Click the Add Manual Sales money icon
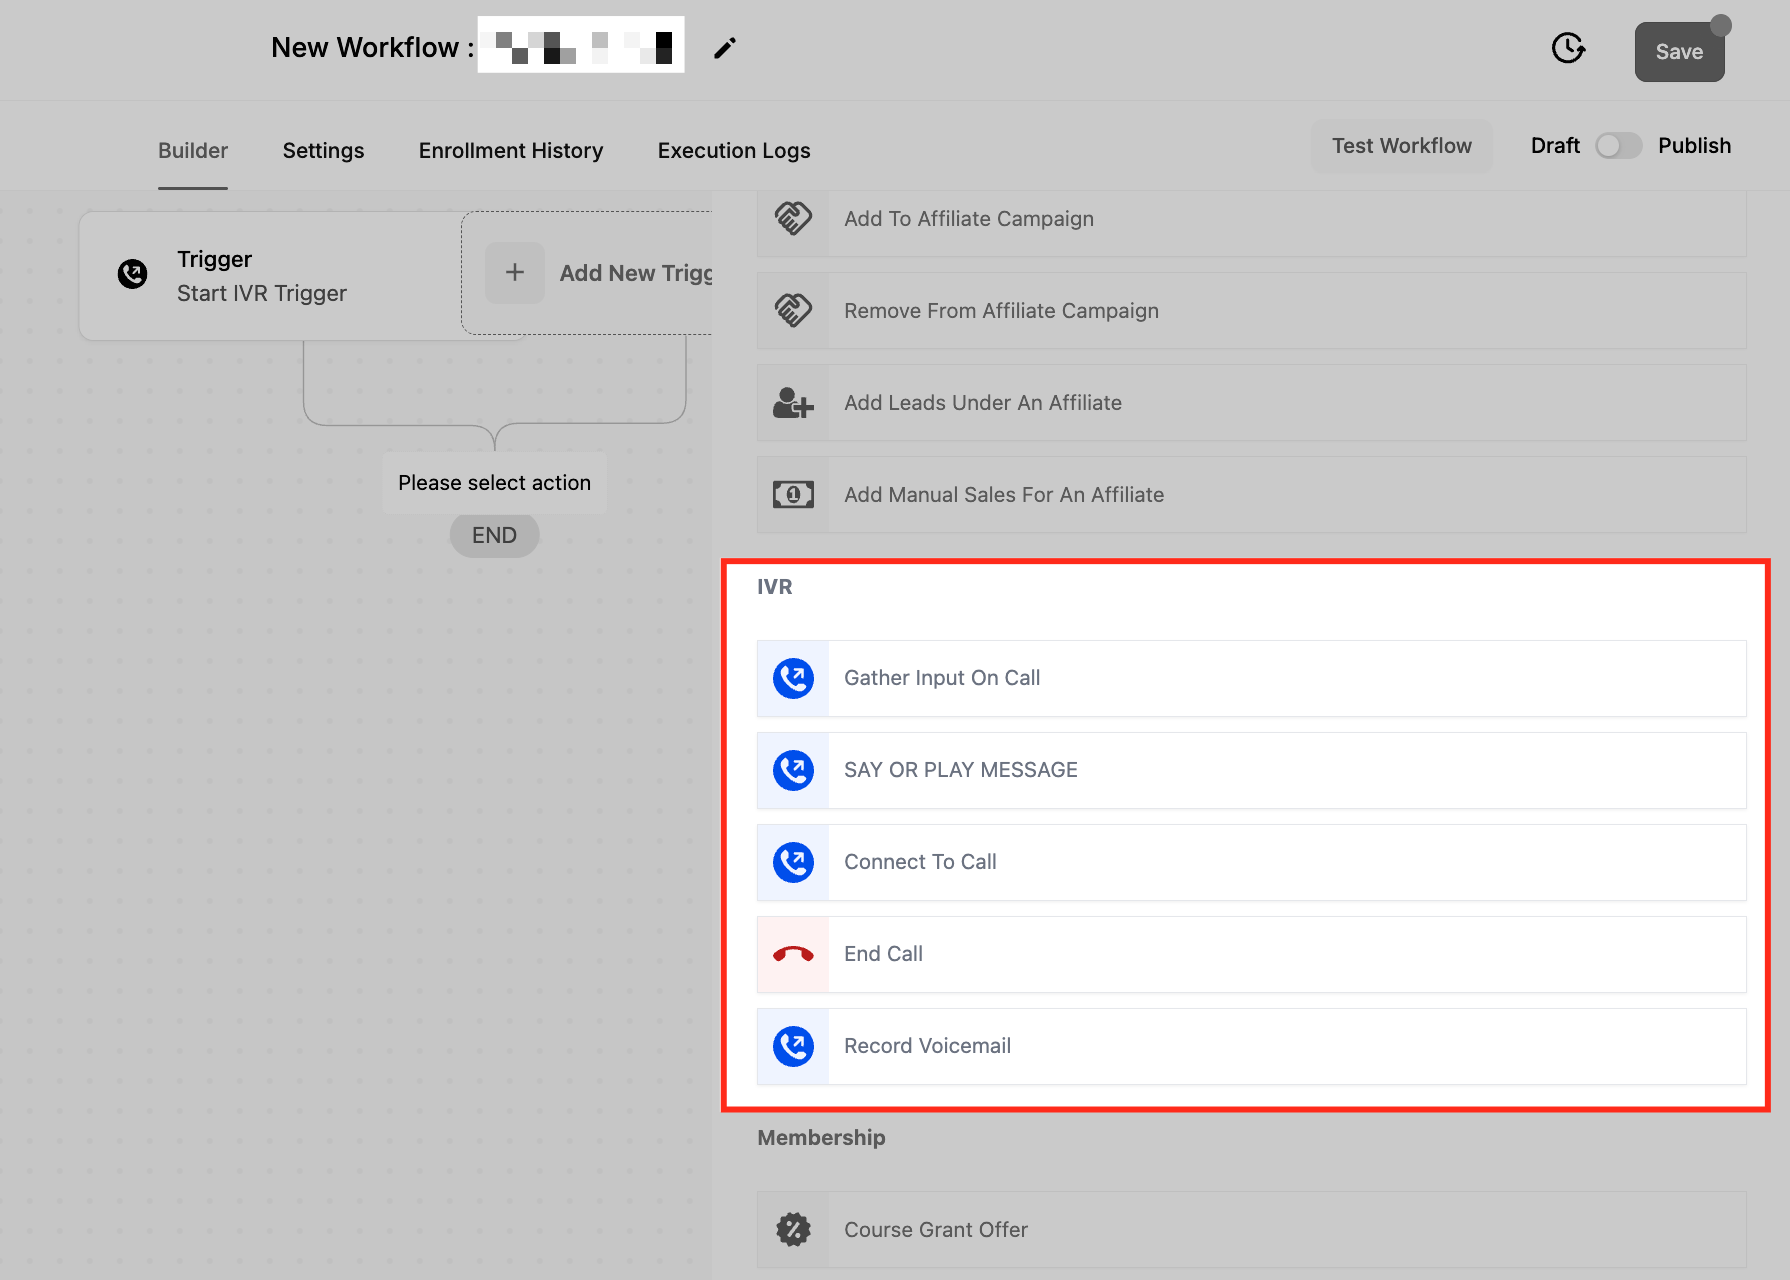Image resolution: width=1790 pixels, height=1280 pixels. [x=793, y=495]
